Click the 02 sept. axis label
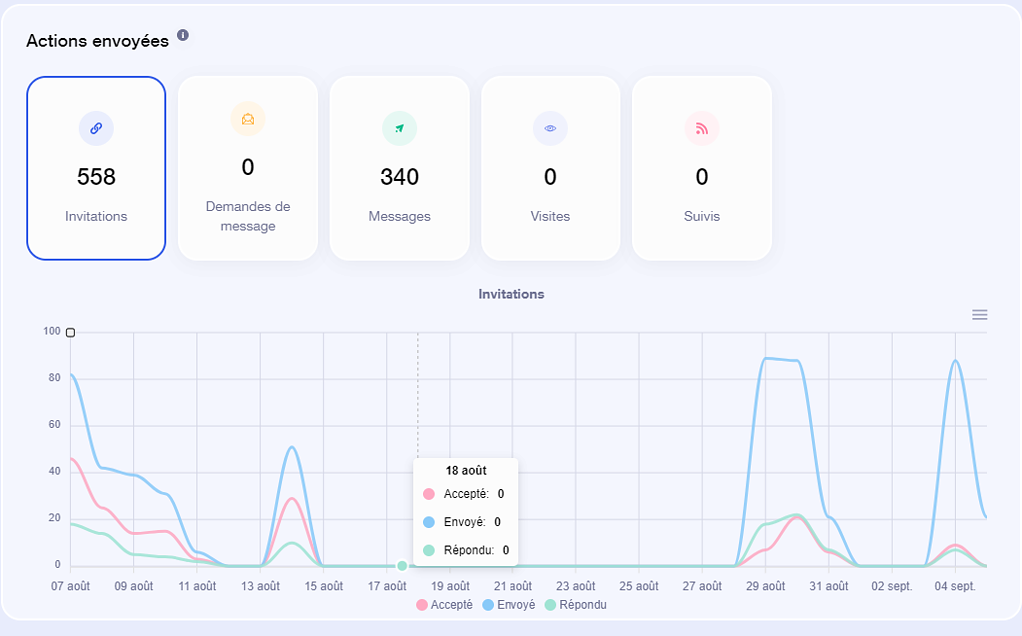Viewport: 1022px width, 636px height. [x=892, y=586]
